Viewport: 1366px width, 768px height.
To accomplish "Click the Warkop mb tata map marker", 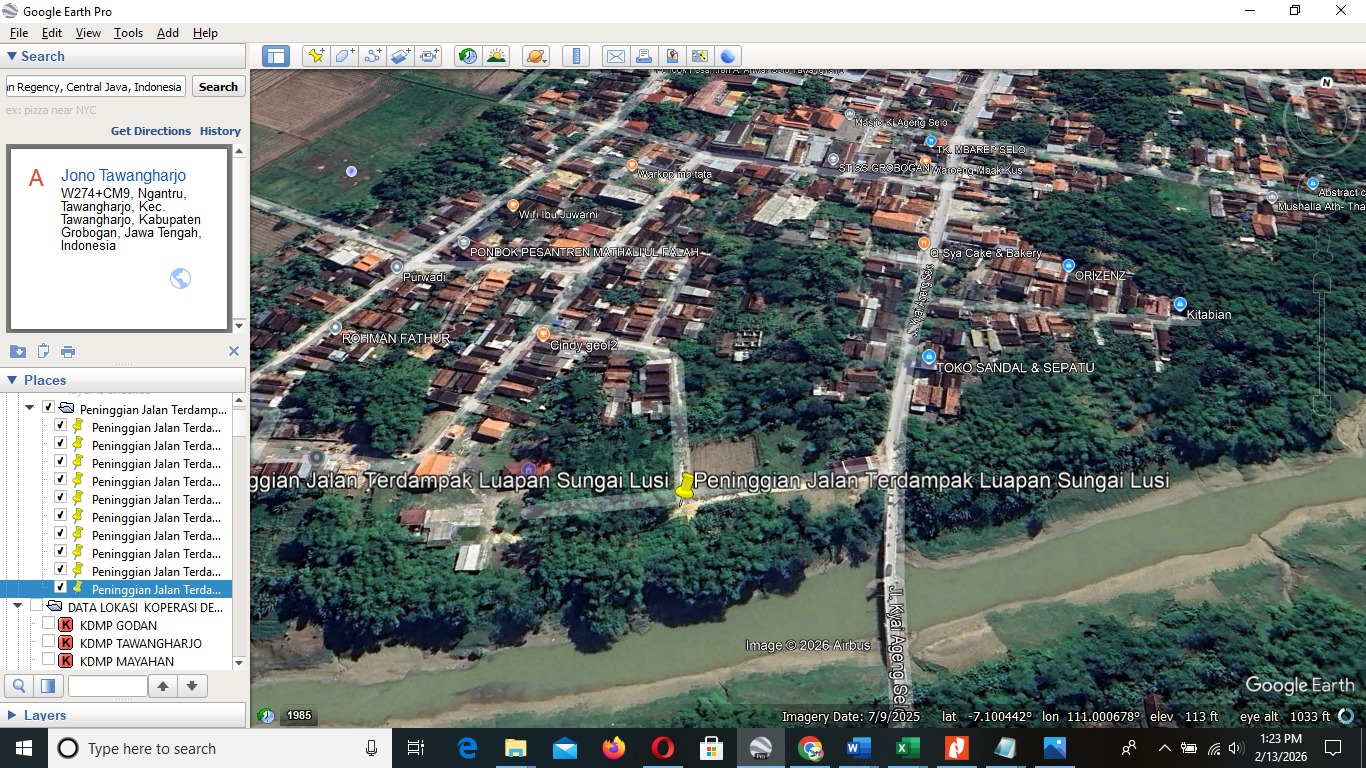I will pyautogui.click(x=632, y=165).
